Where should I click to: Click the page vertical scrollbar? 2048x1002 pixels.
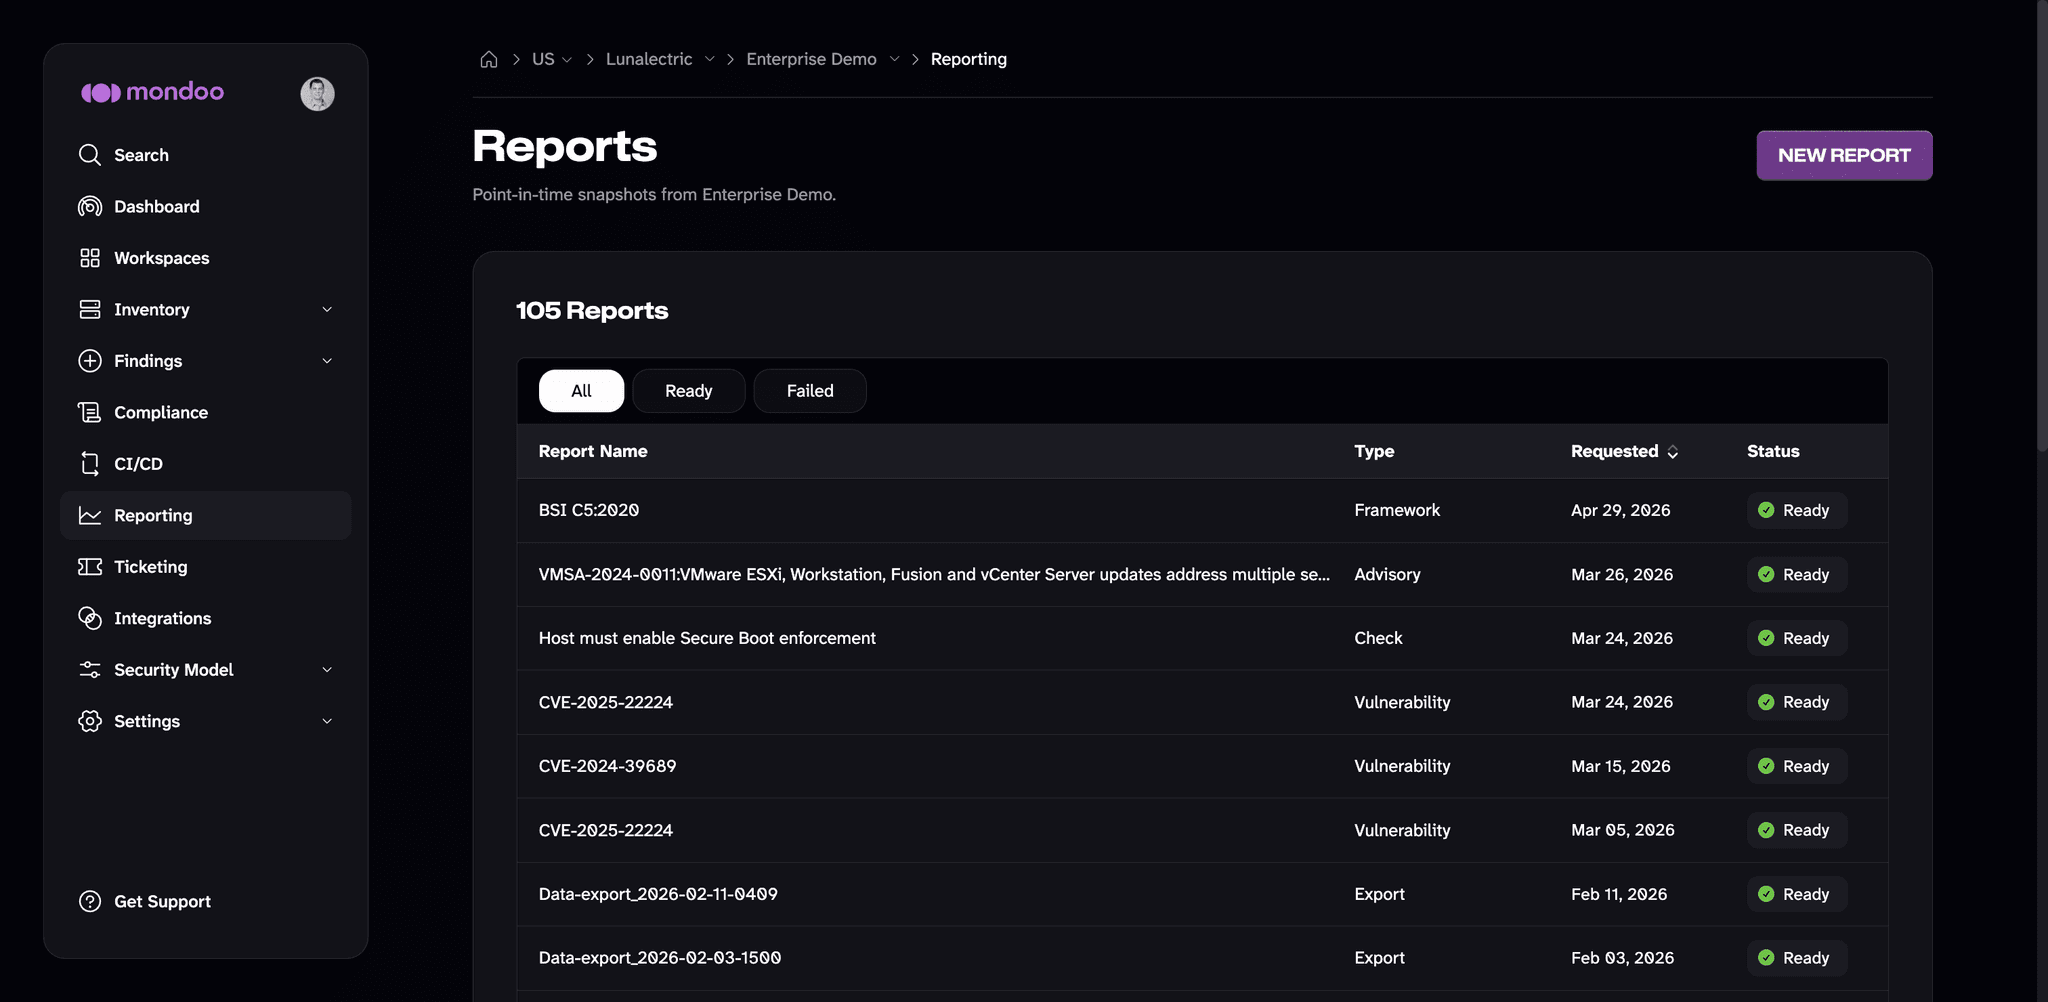2042,225
